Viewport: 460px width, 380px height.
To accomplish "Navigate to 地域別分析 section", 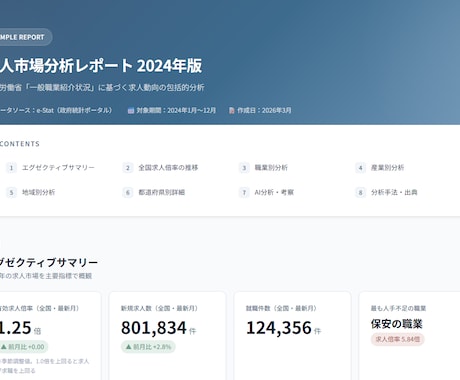I will tap(38, 192).
